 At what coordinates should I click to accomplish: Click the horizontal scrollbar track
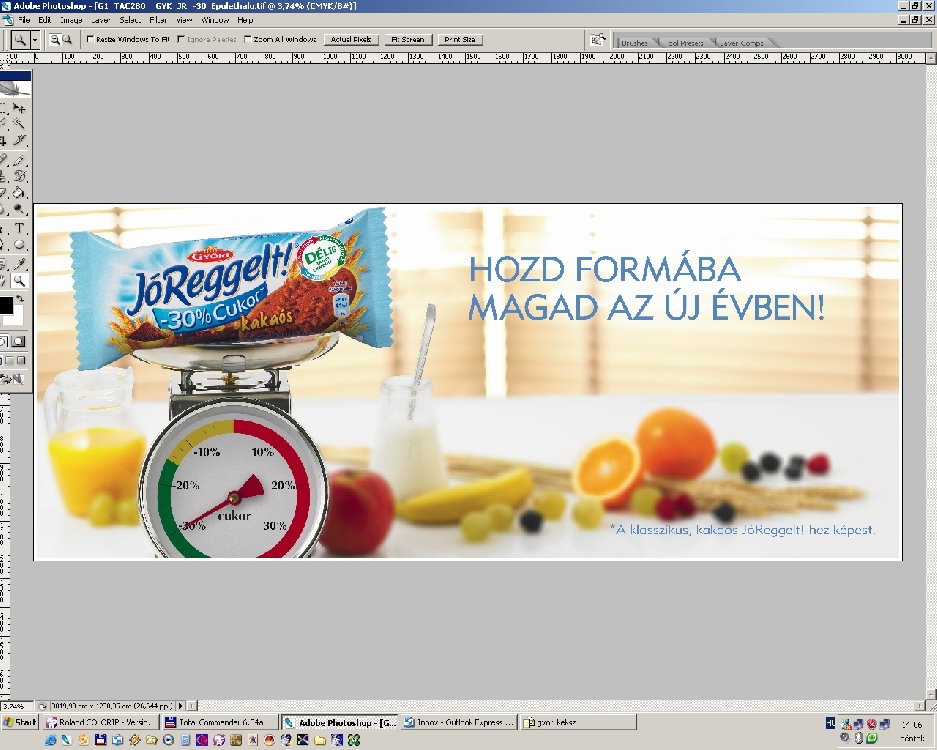pos(556,706)
